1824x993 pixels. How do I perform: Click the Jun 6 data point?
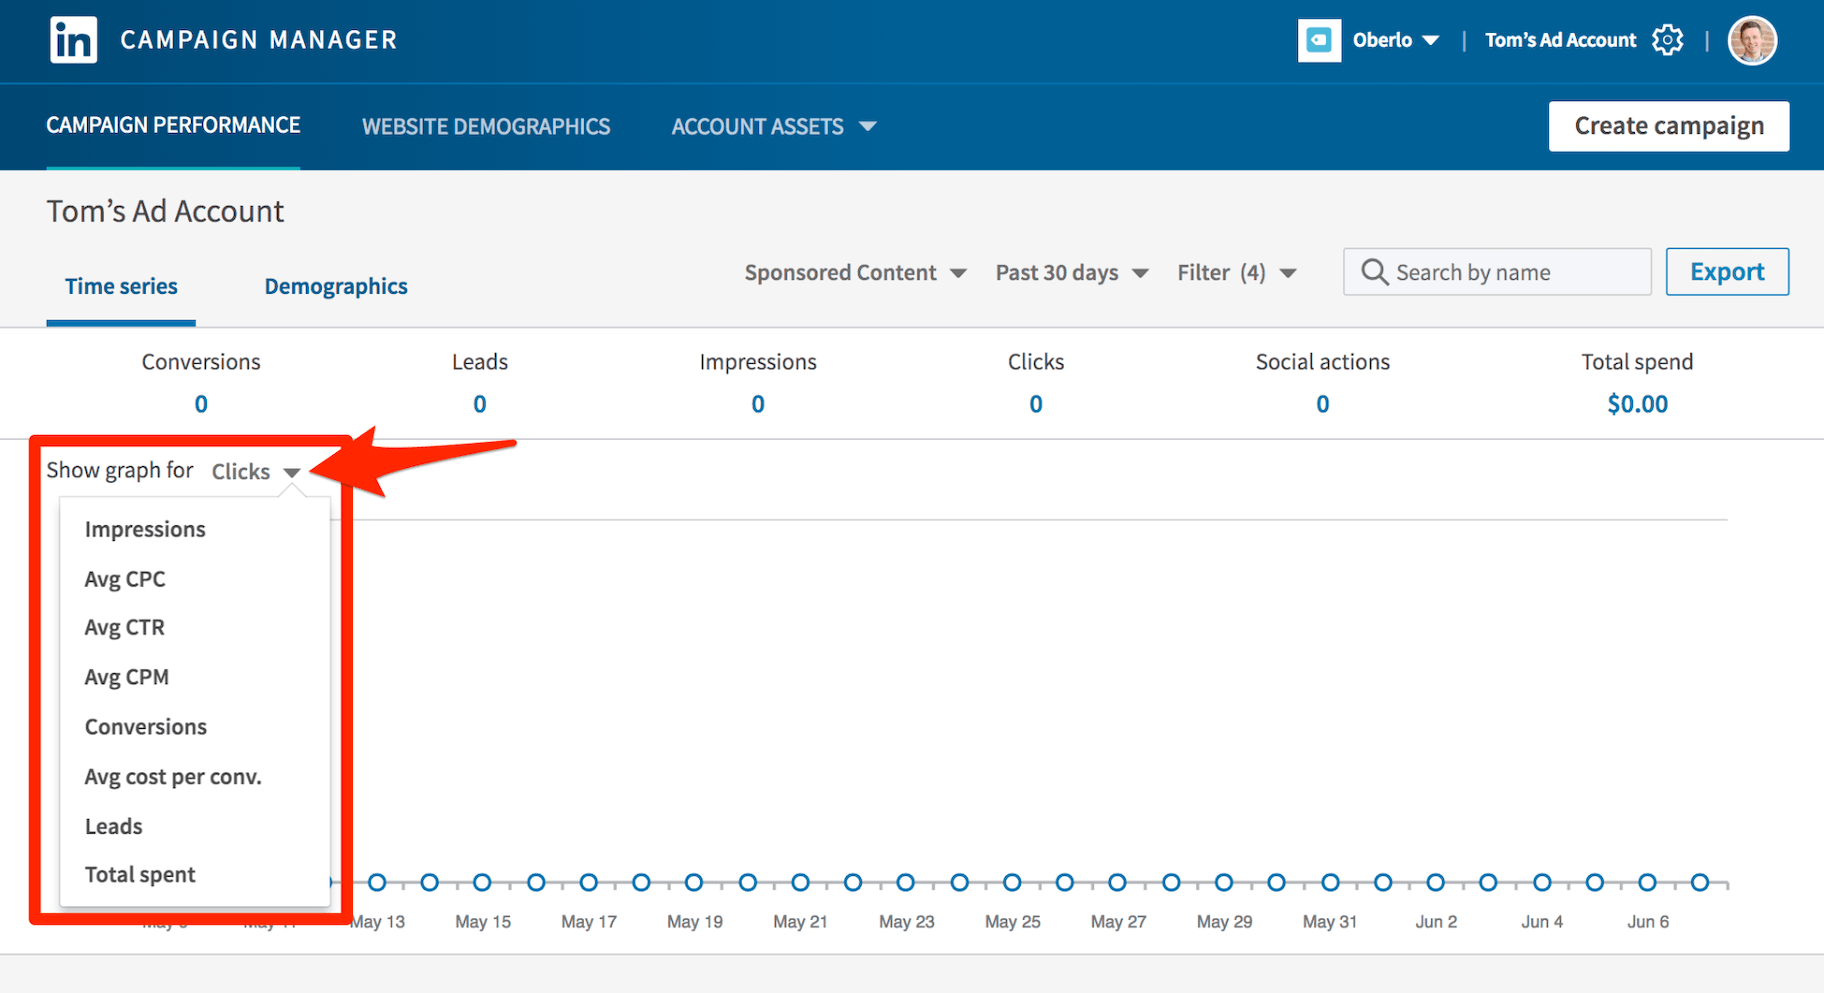pos(1647,882)
